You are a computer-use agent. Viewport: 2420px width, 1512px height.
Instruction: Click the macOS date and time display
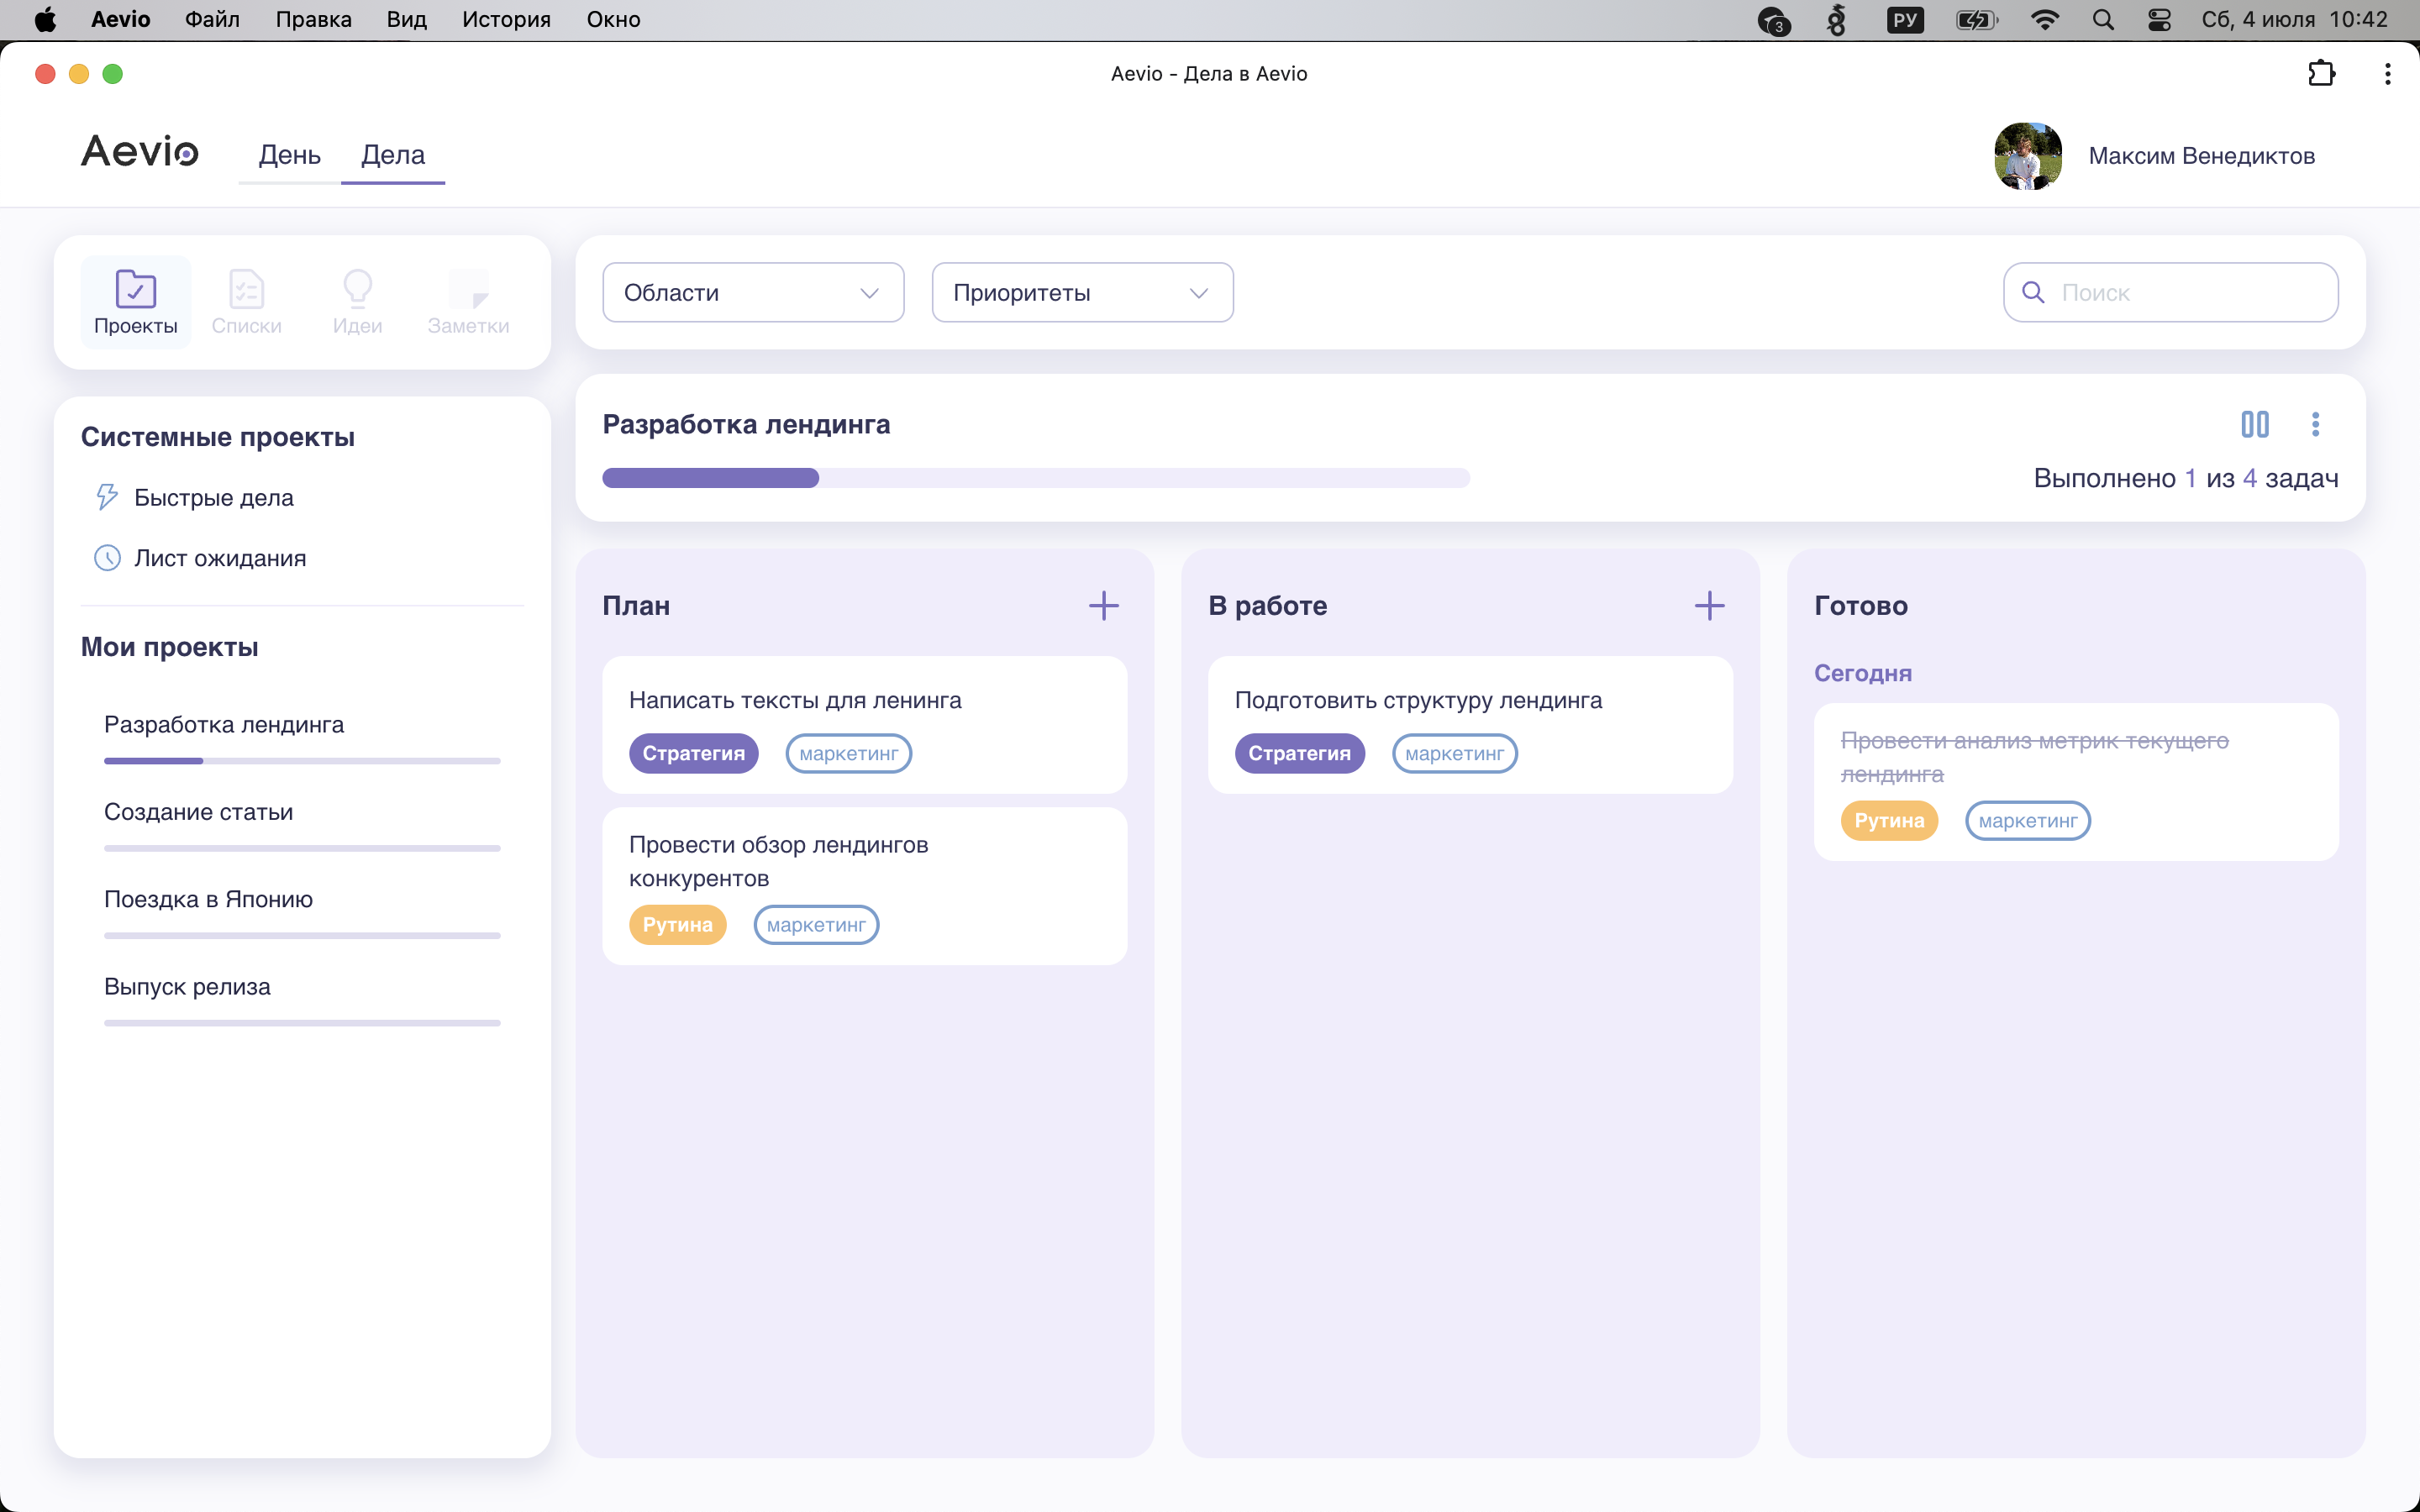[2294, 19]
